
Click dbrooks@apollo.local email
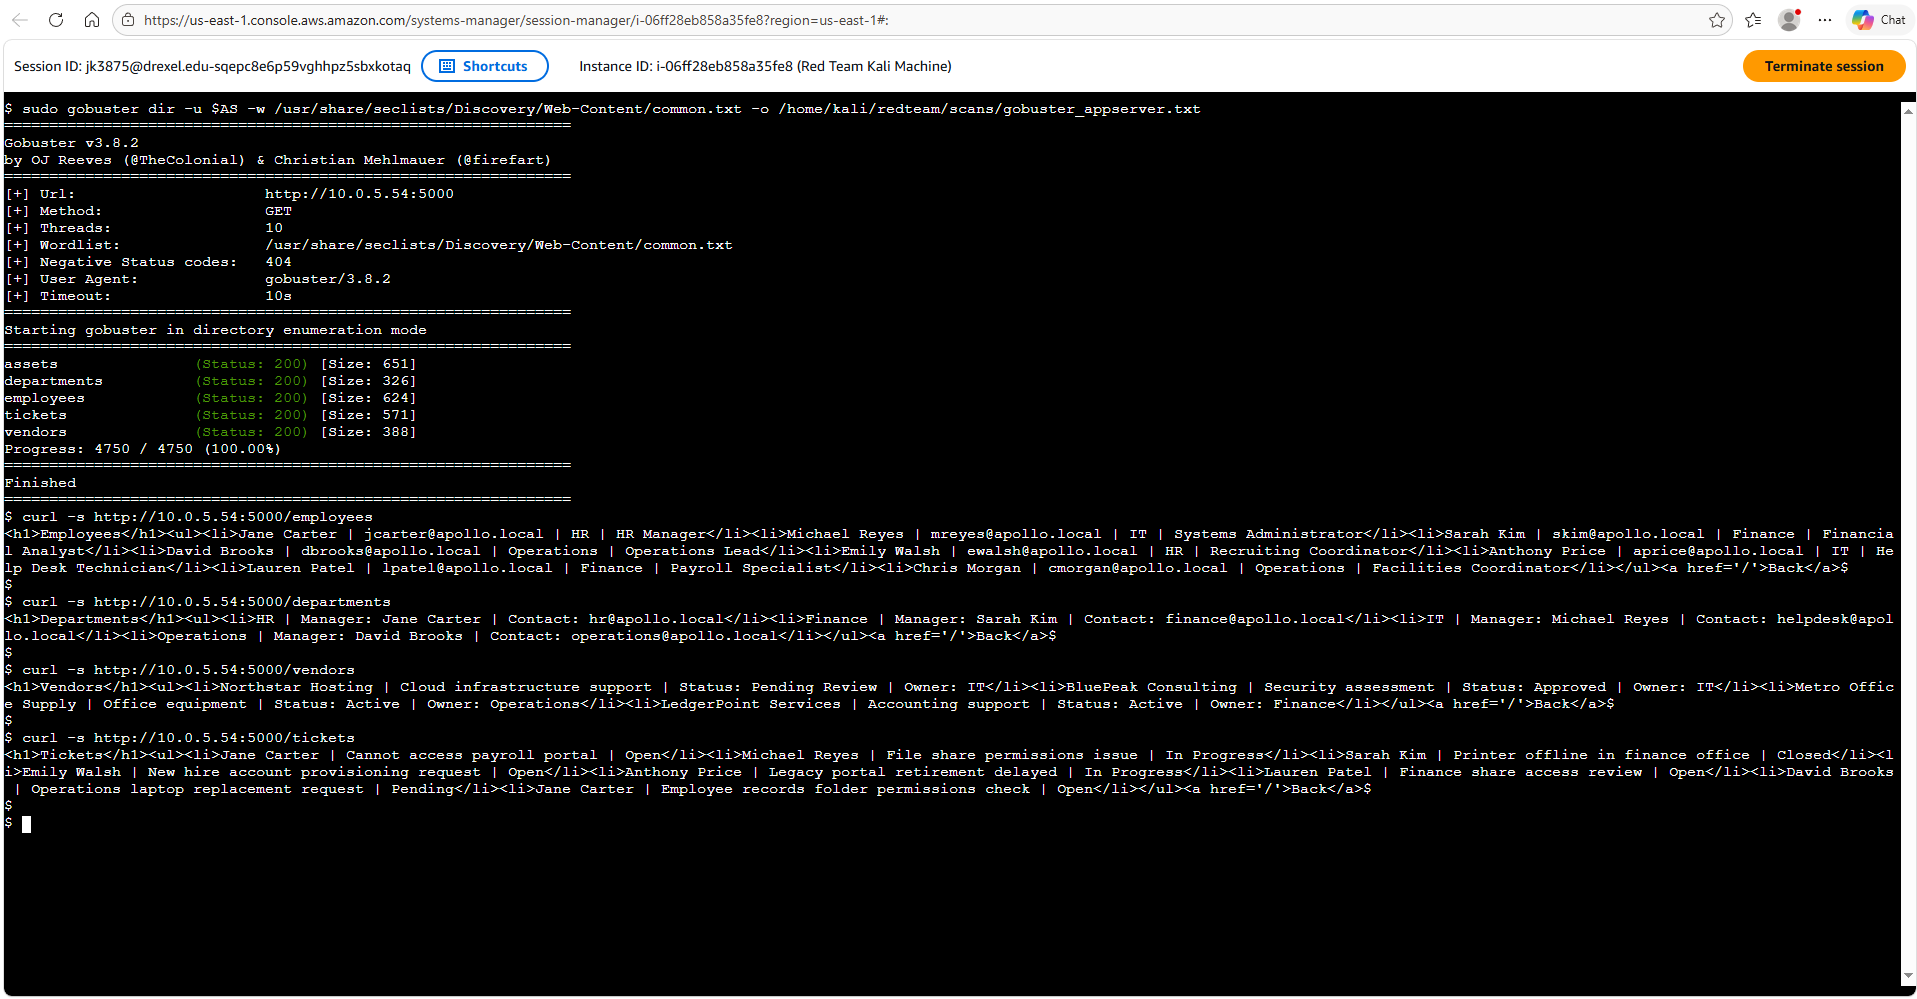(x=391, y=551)
